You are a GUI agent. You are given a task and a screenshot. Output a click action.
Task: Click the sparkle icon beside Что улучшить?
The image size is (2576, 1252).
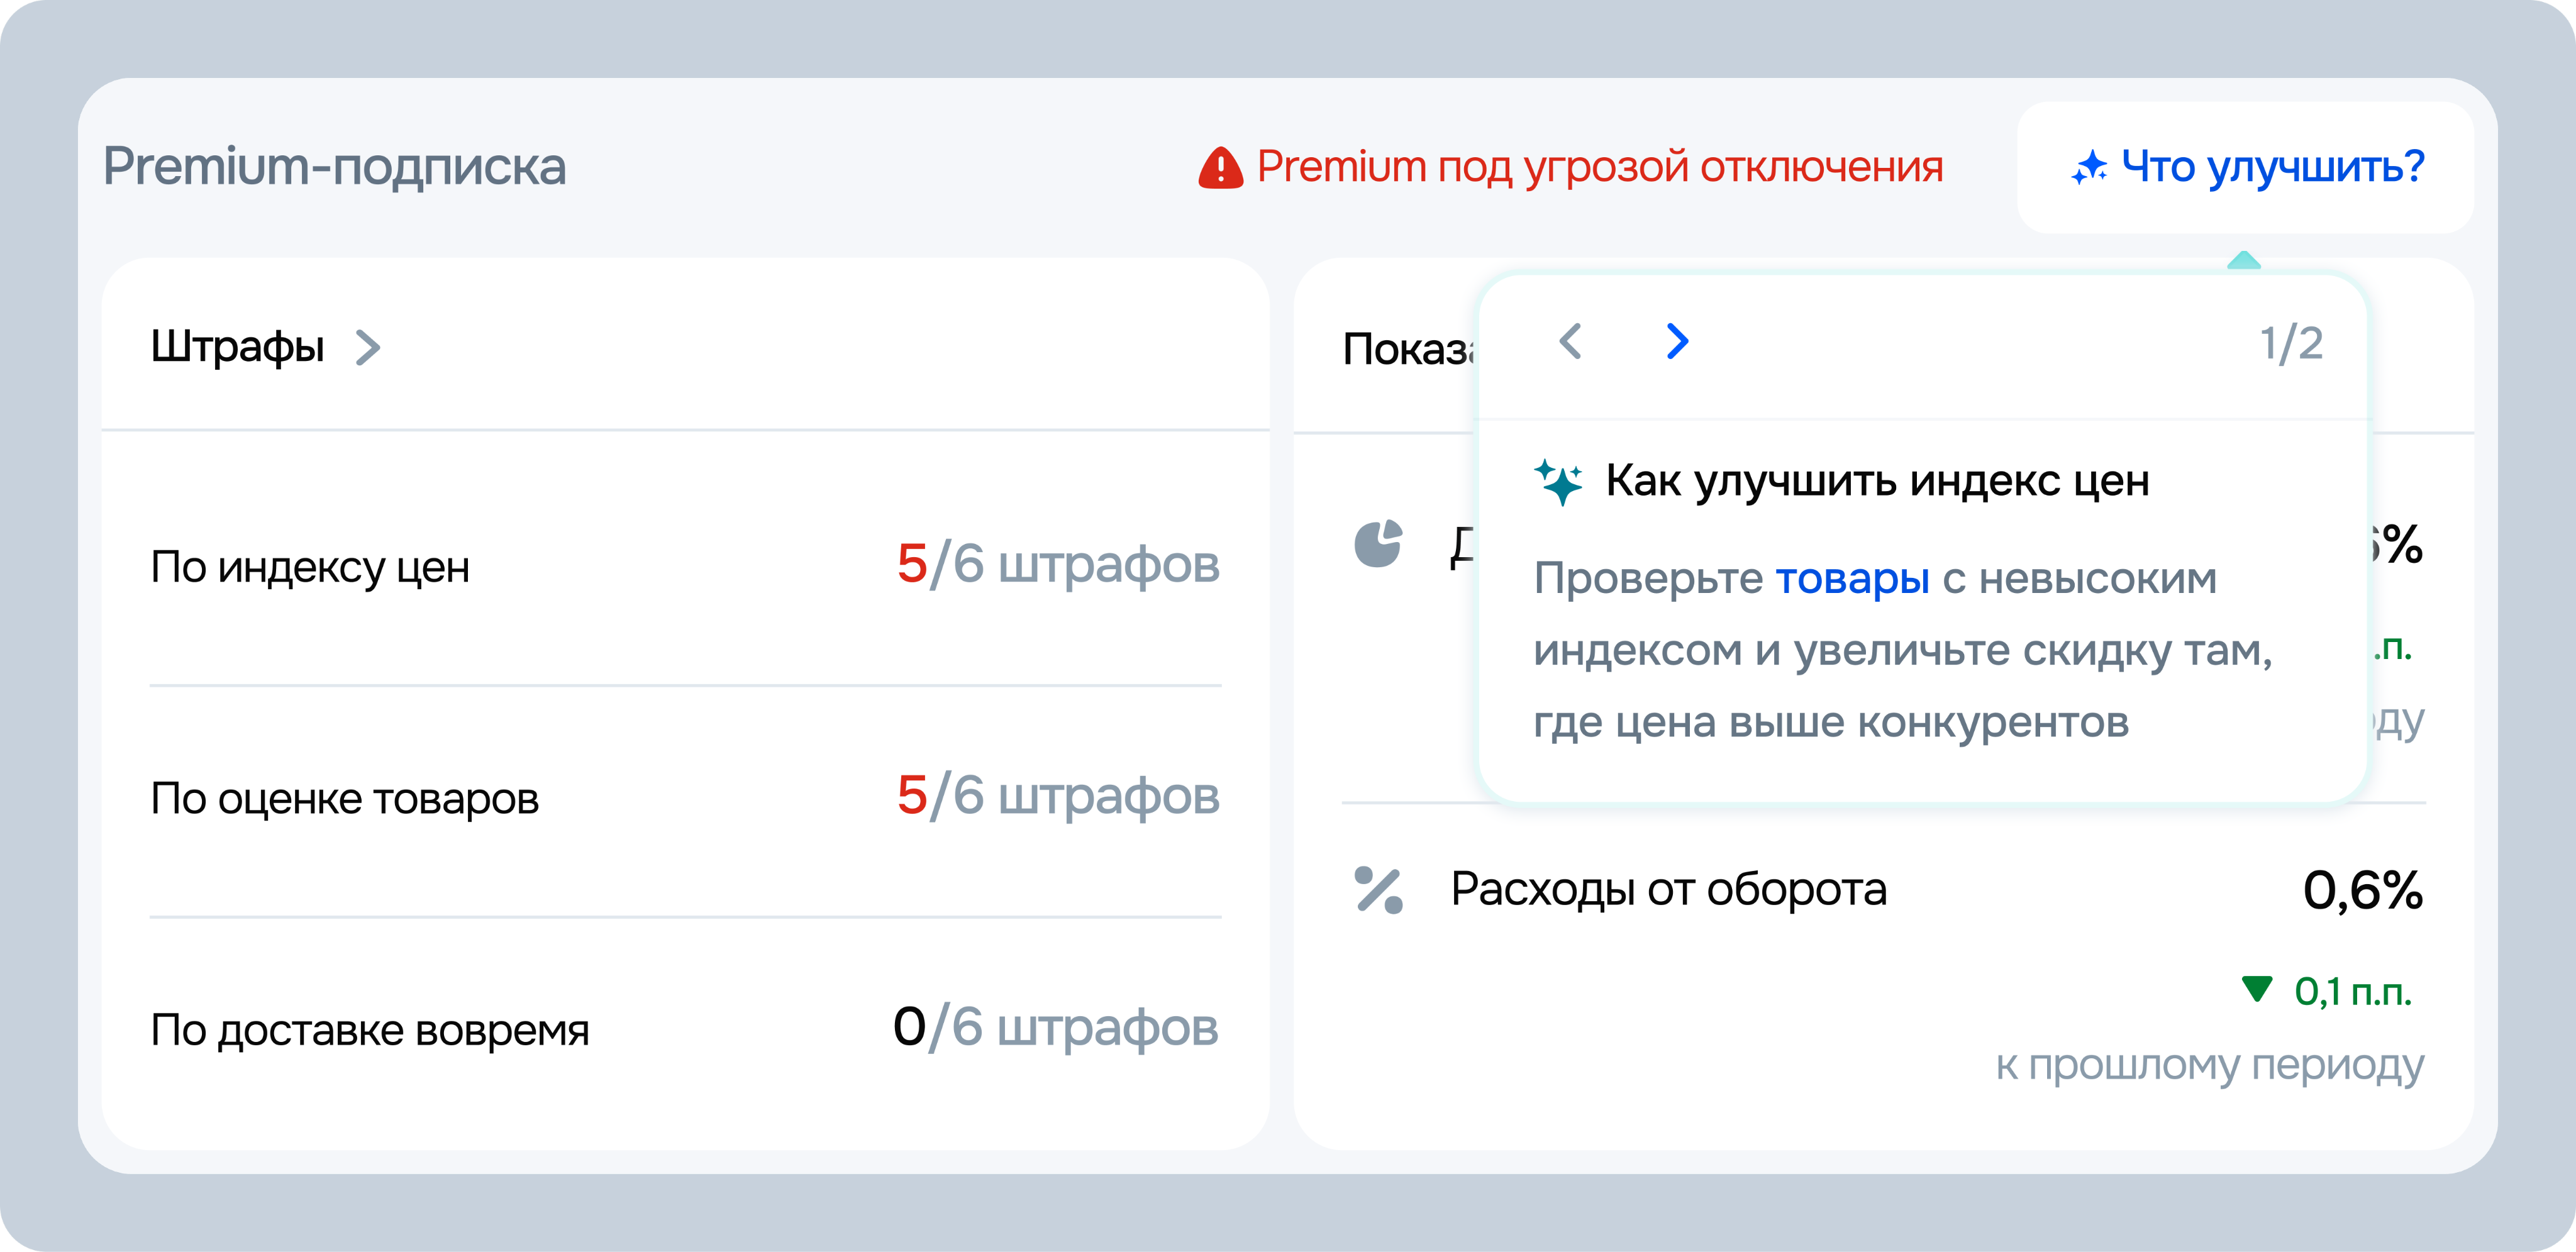click(x=2088, y=168)
